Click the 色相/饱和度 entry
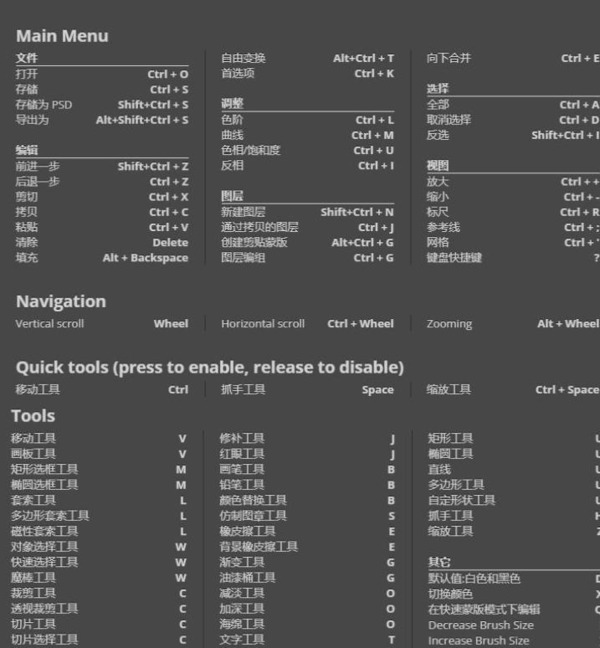This screenshot has height=648, width=600. click(250, 150)
